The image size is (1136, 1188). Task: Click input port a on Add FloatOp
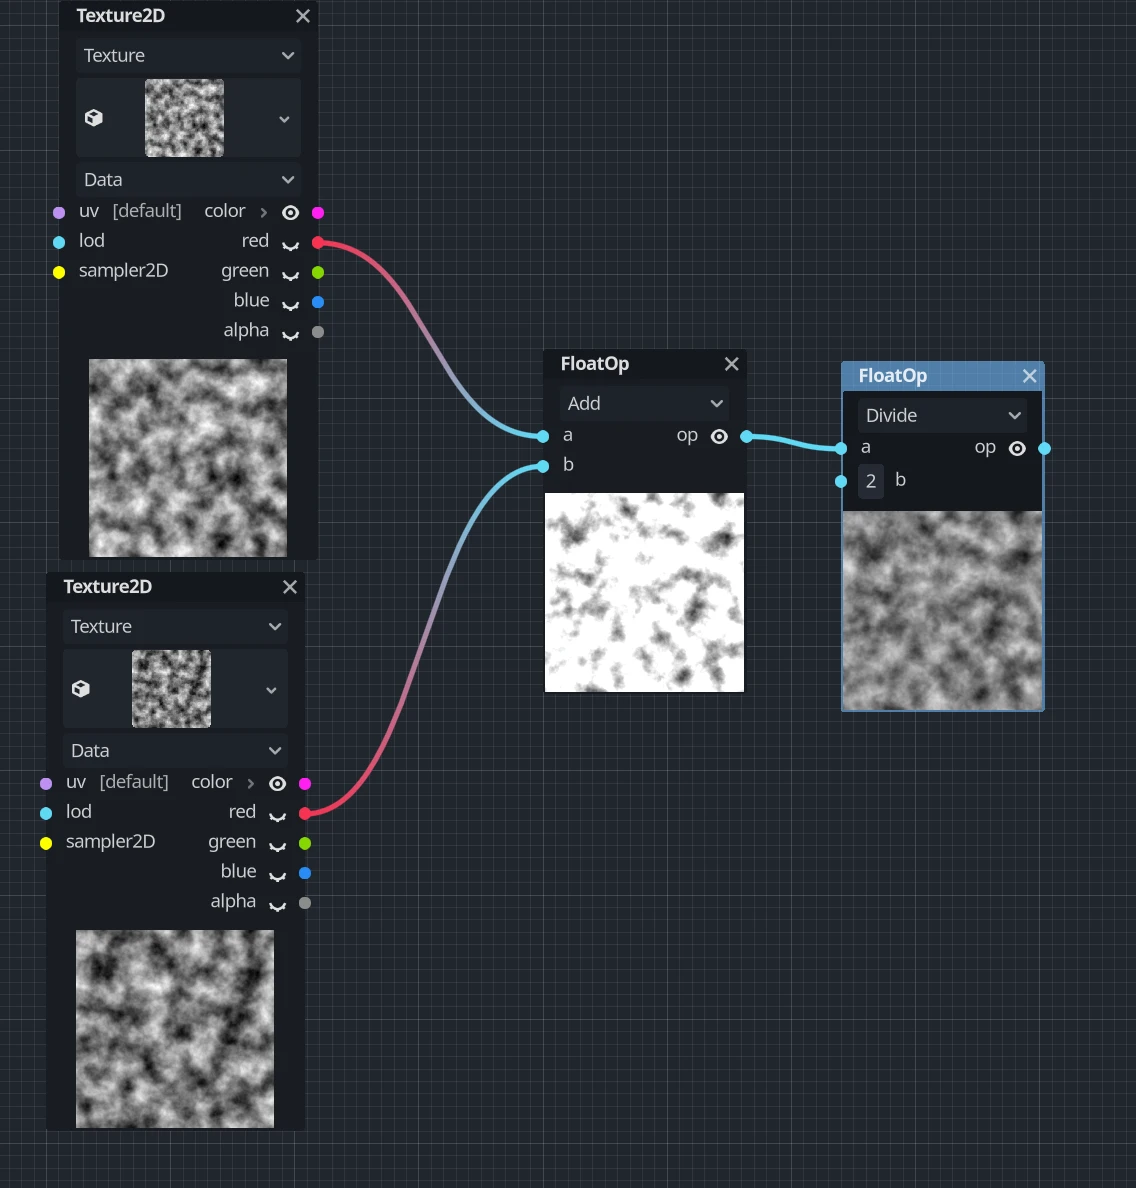(x=543, y=436)
